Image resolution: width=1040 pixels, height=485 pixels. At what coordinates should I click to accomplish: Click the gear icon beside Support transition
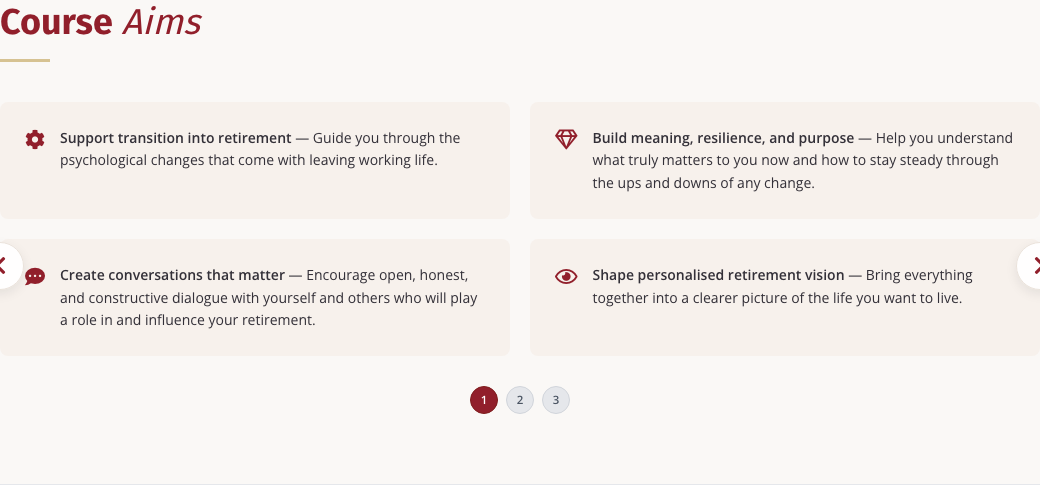35,139
